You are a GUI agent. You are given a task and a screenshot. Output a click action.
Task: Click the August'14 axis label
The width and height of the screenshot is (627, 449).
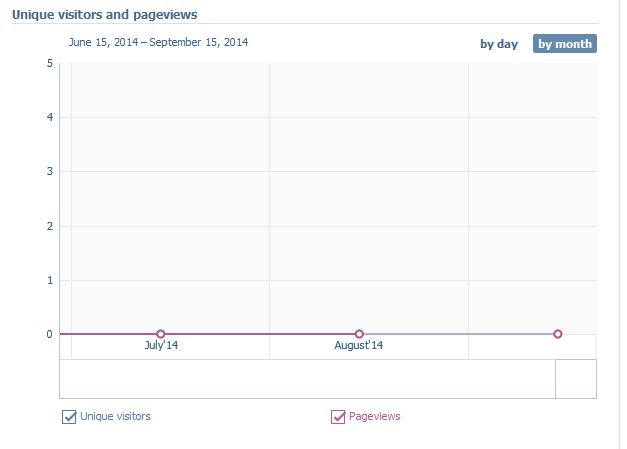[359, 346]
